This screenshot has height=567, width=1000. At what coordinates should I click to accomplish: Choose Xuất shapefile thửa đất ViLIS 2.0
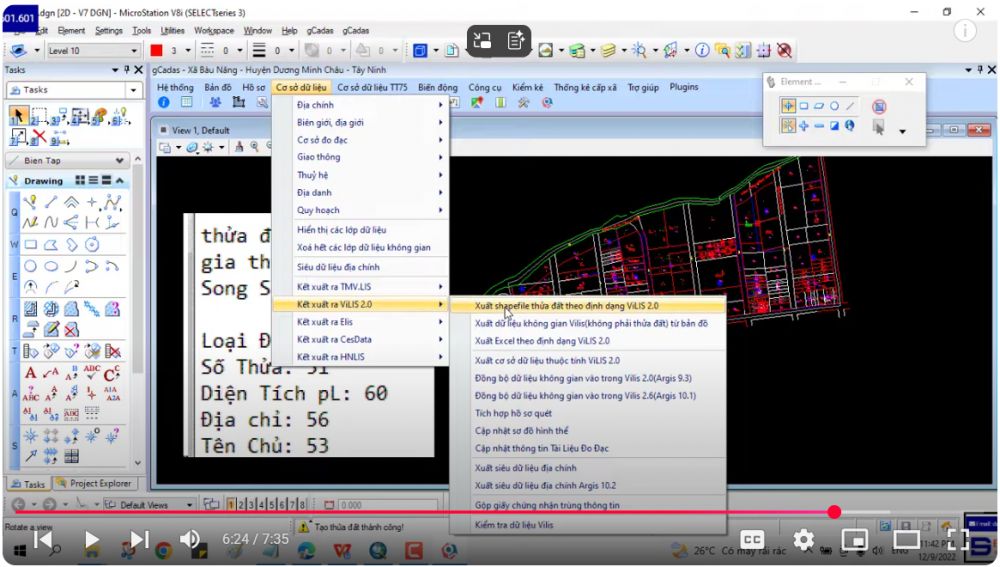coord(566,306)
